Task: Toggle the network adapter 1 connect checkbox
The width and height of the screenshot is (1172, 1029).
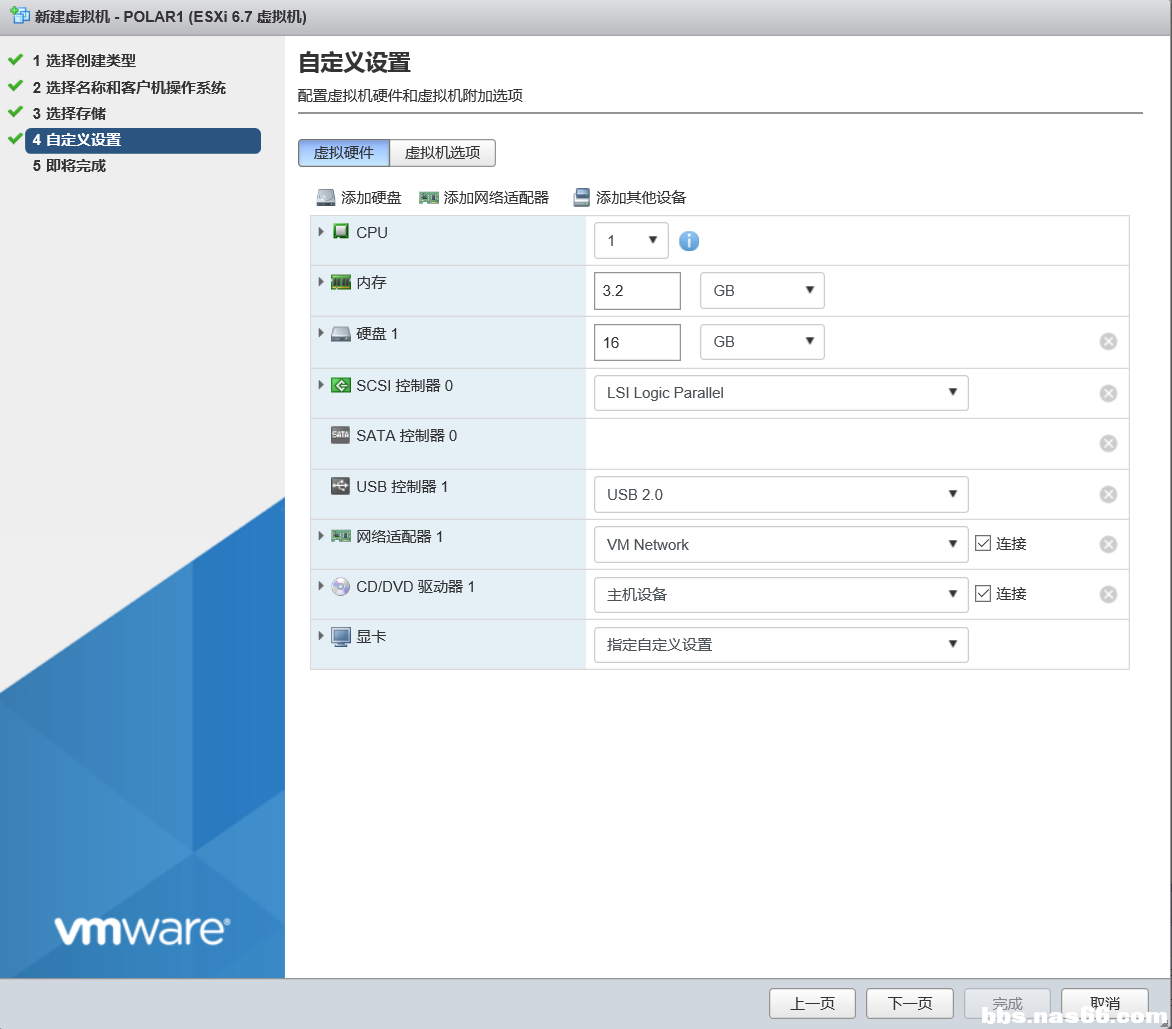Action: (x=983, y=544)
